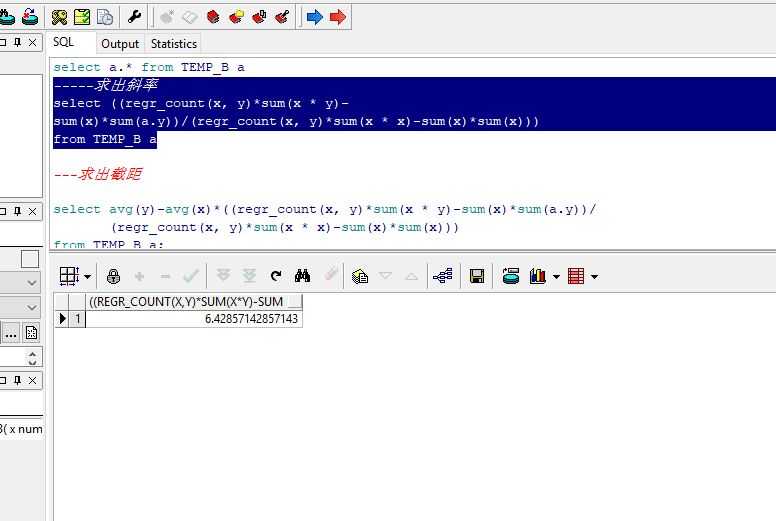The height and width of the screenshot is (521, 776).
Task: Select result cell 6.42857142857143
Action: 194,319
